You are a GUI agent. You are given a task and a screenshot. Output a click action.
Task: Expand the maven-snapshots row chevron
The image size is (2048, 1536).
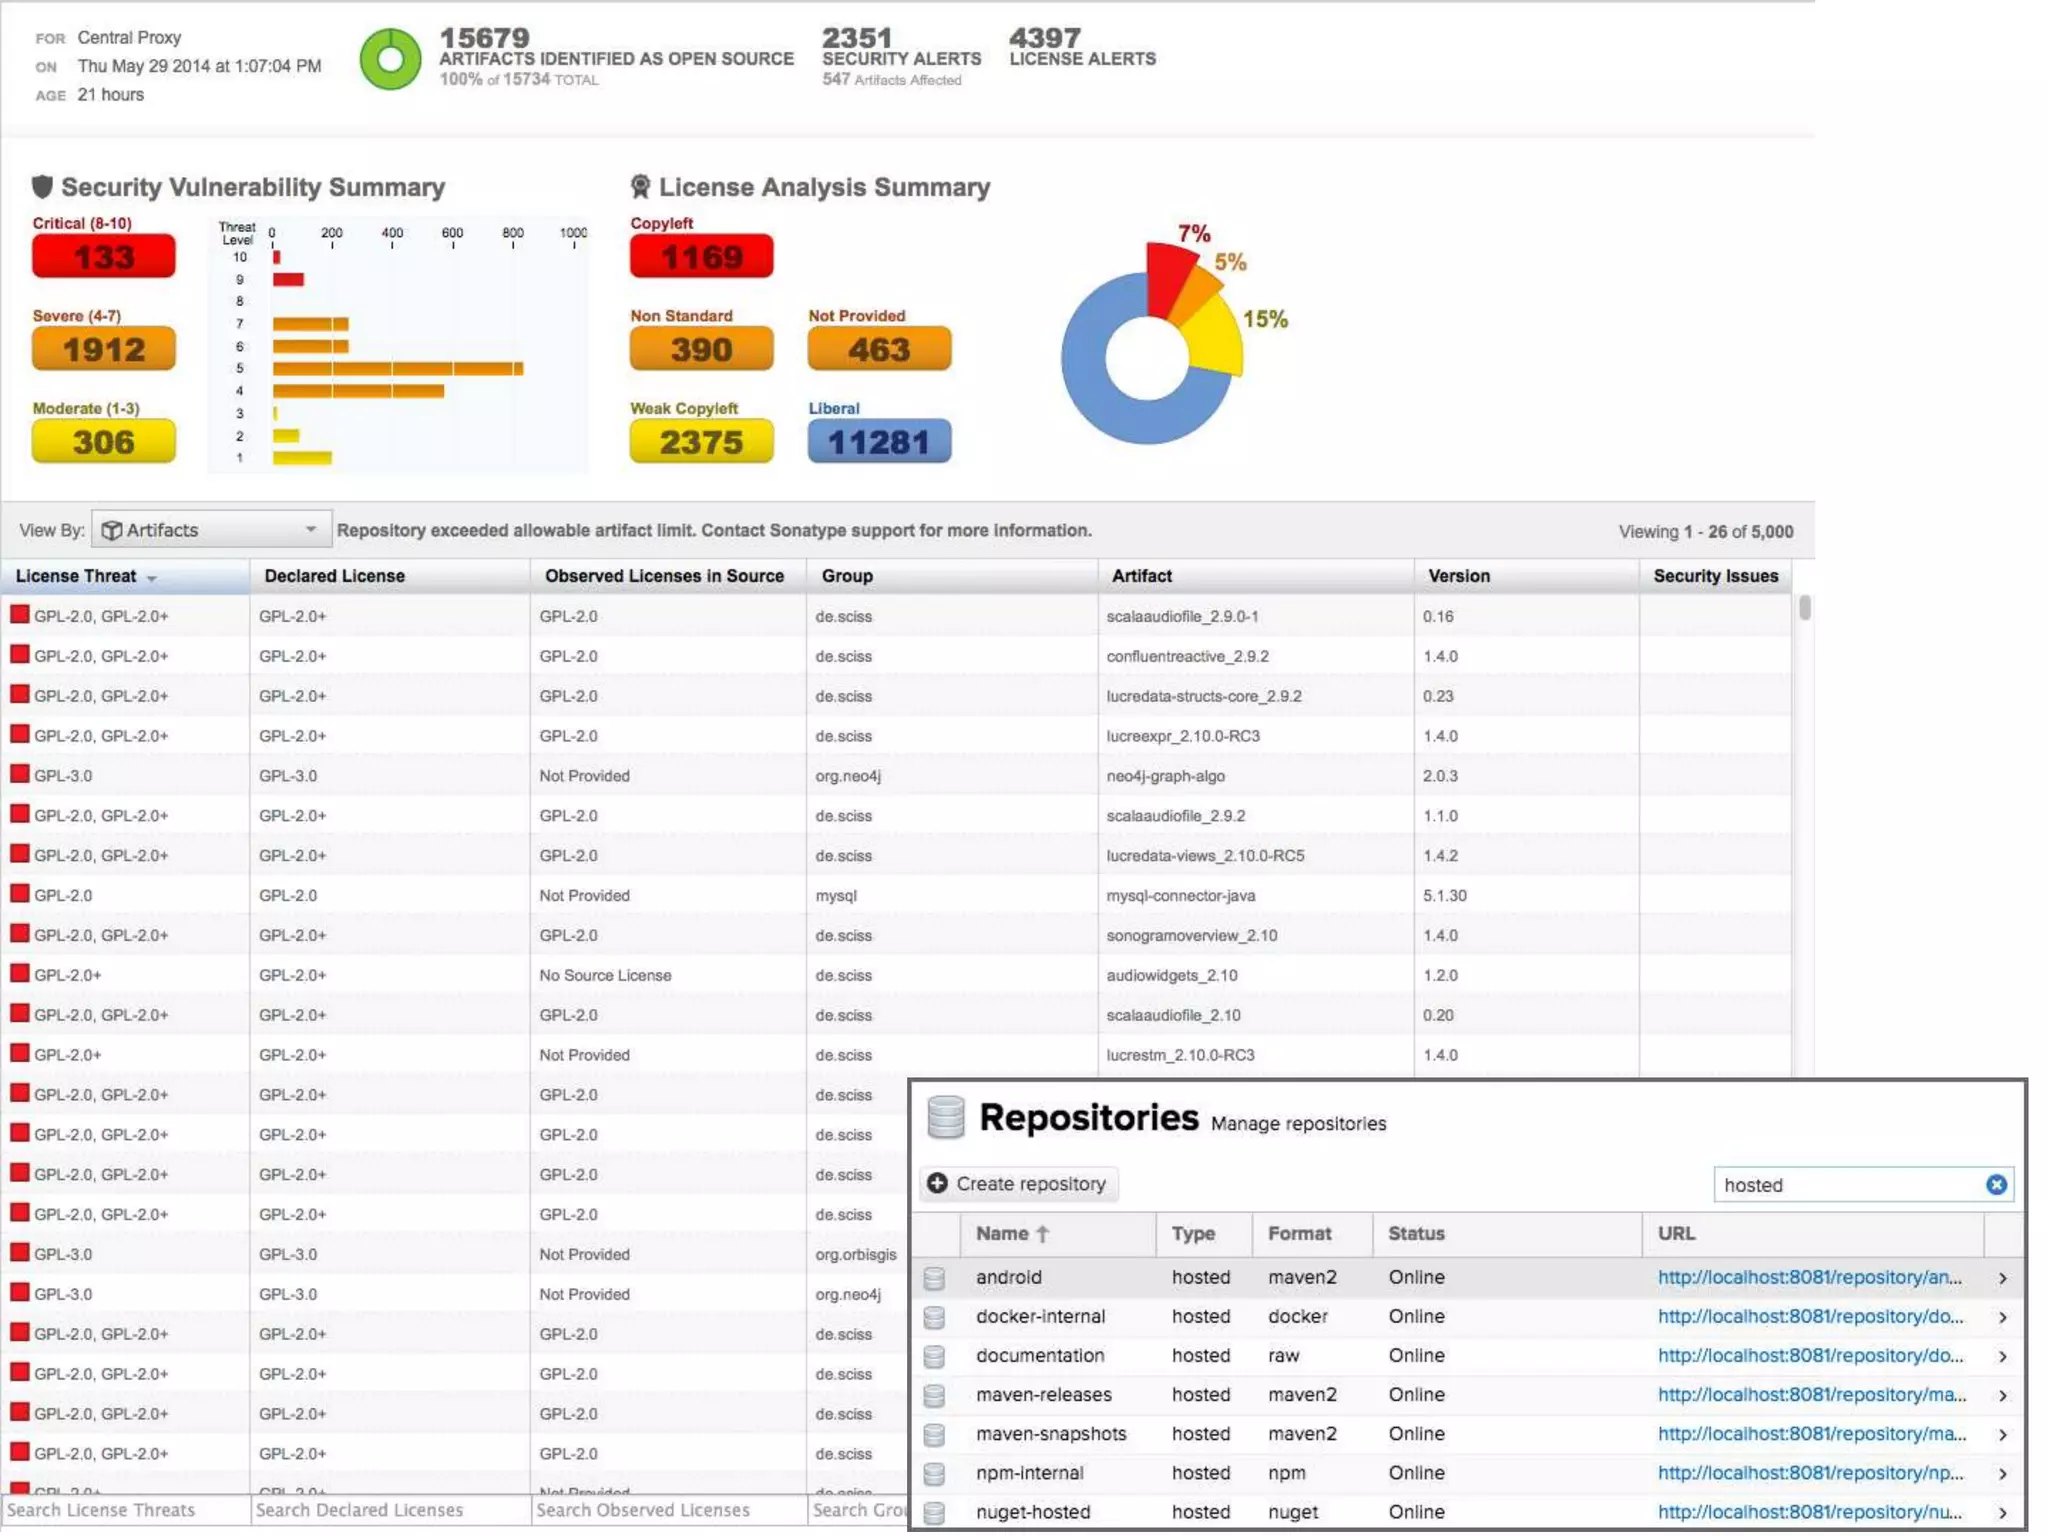2003,1435
